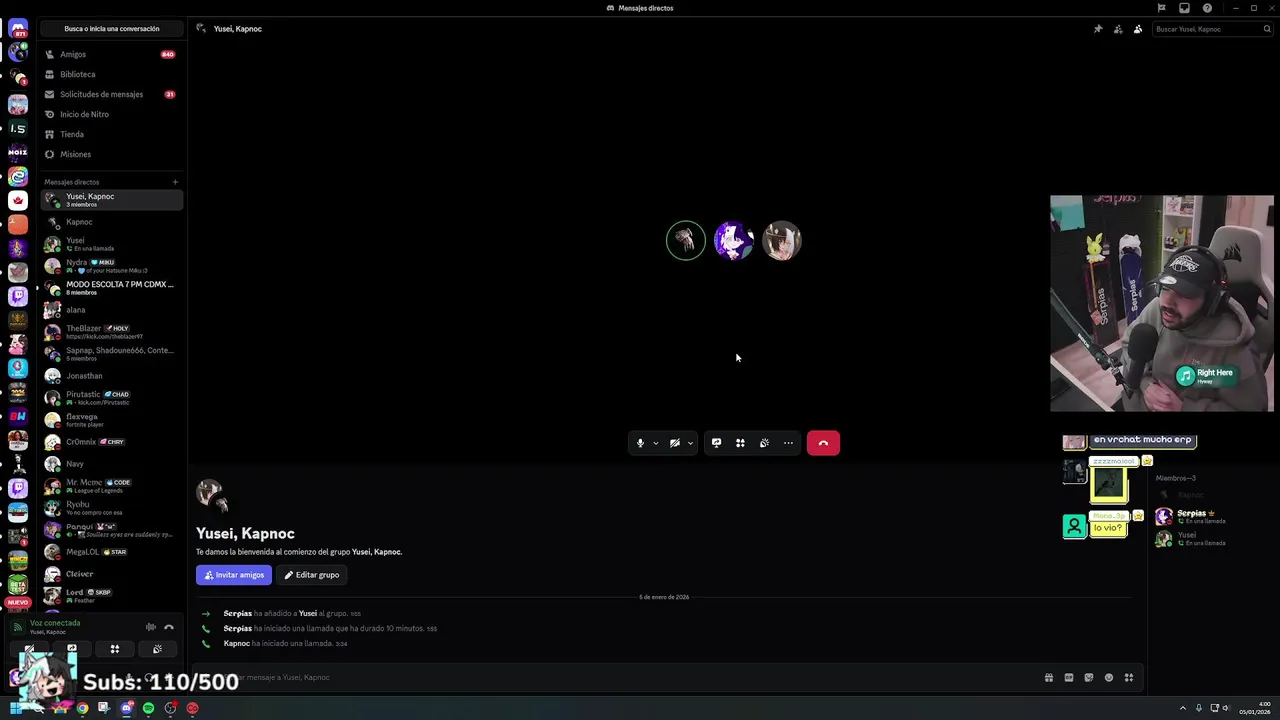This screenshot has height=720, width=1280.
Task: Click Editar grupo button
Action: pos(311,575)
